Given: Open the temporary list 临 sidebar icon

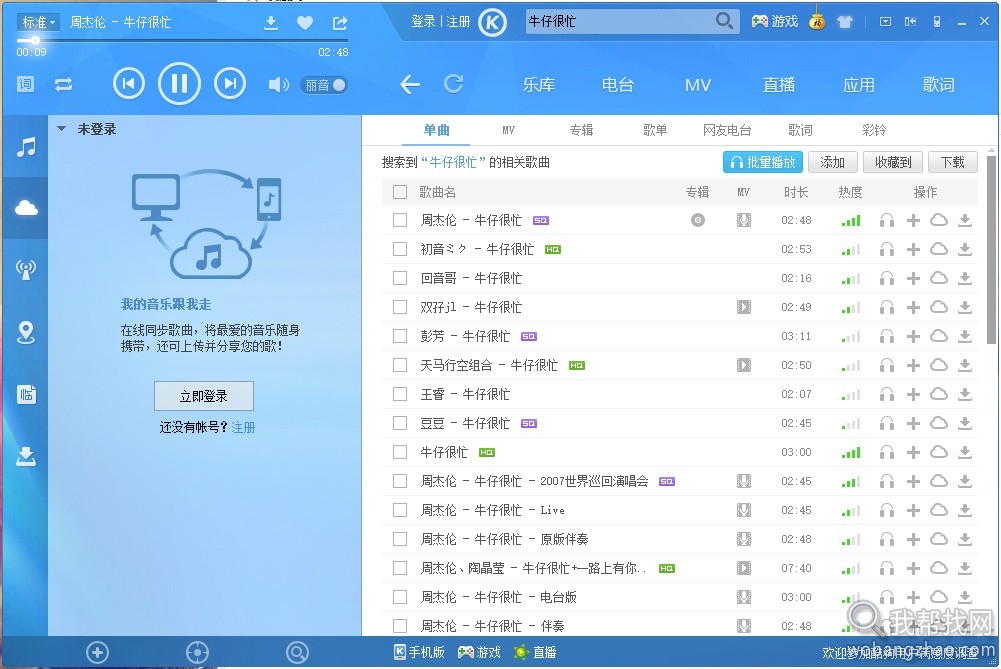Looking at the screenshot, I should click(x=26, y=395).
